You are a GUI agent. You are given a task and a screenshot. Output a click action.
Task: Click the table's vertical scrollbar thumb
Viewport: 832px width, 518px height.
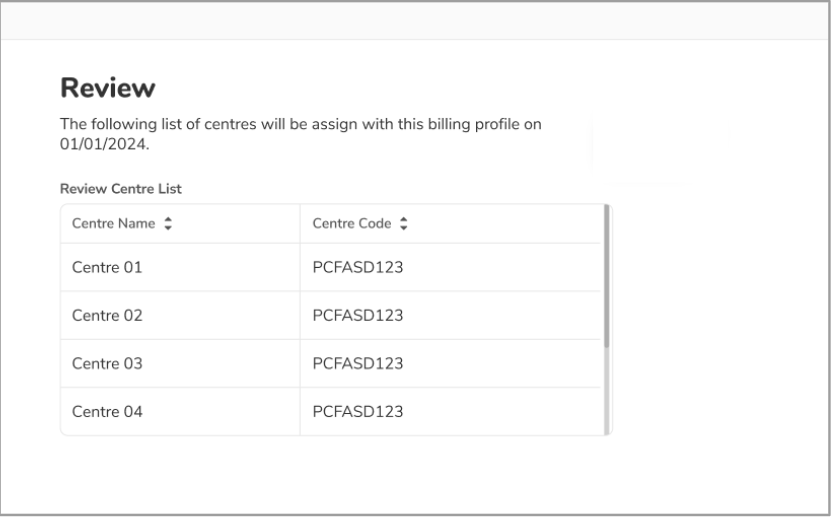[x=607, y=275]
